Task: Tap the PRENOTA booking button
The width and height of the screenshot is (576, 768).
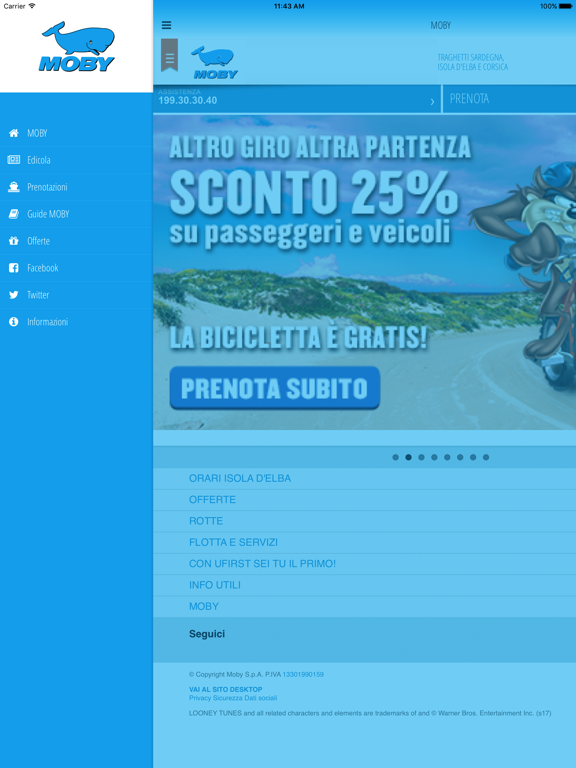Action: coord(509,99)
